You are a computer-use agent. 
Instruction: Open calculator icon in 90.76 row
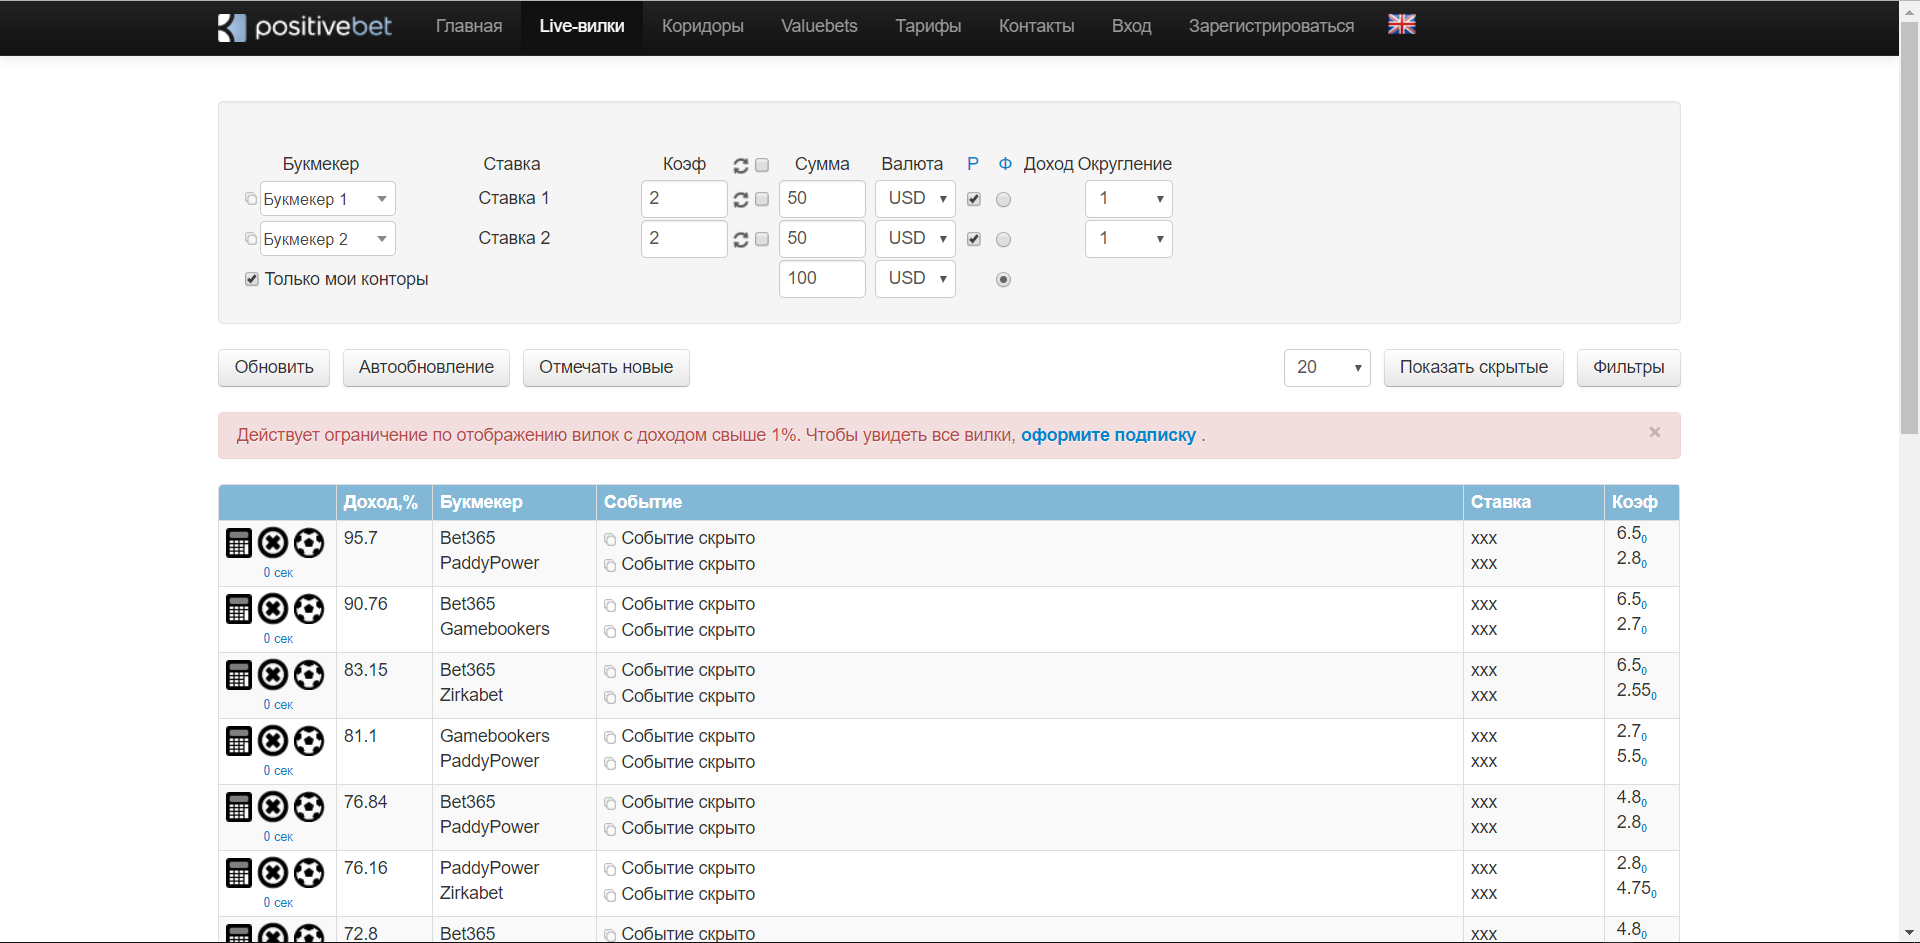point(239,609)
